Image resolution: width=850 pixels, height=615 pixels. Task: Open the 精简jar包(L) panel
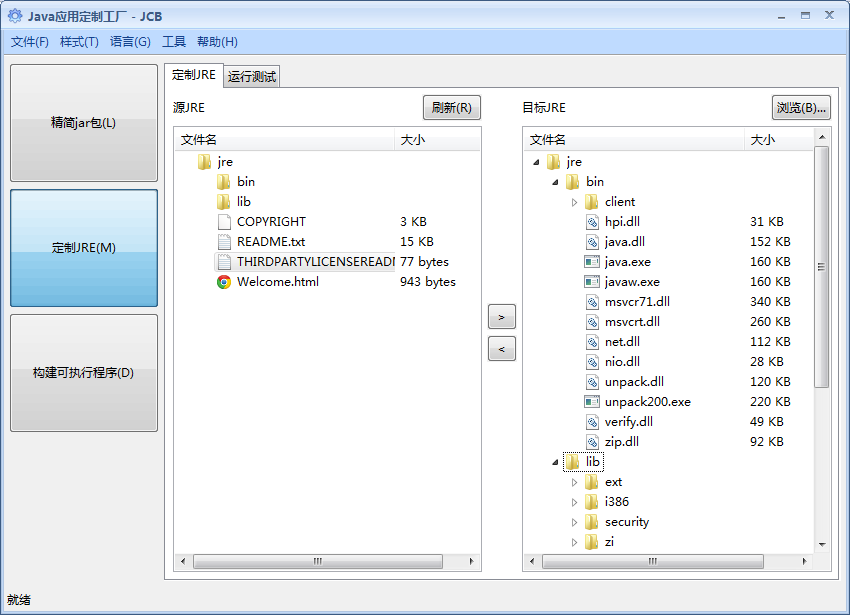[x=84, y=123]
